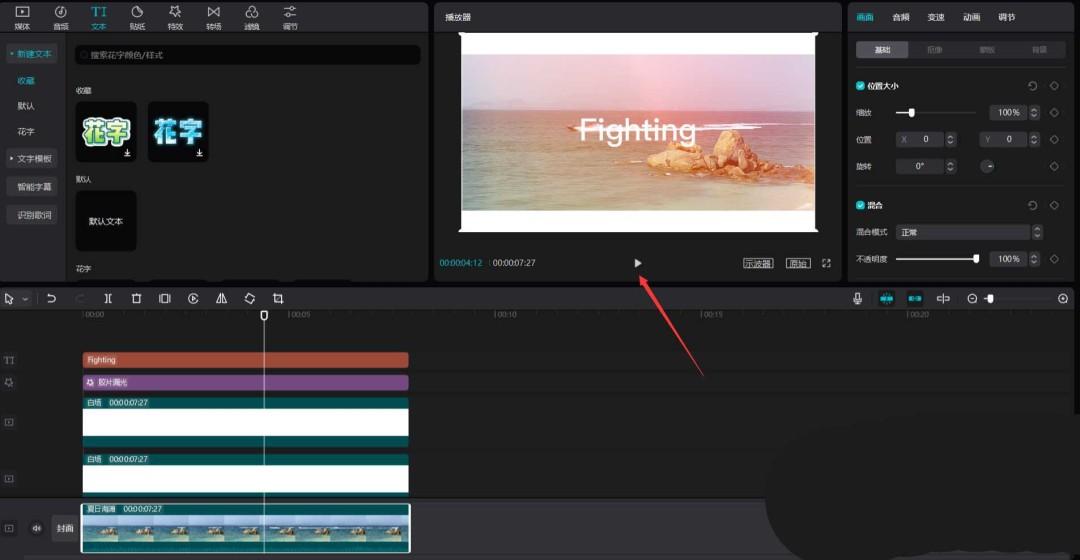Click the microphone record voiceover icon
Image resolution: width=1080 pixels, height=560 pixels.
click(x=857, y=299)
